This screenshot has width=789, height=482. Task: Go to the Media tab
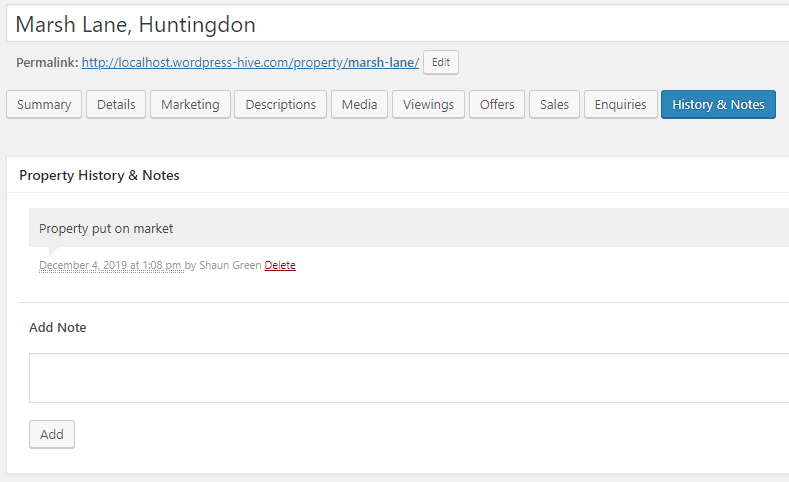coord(359,105)
